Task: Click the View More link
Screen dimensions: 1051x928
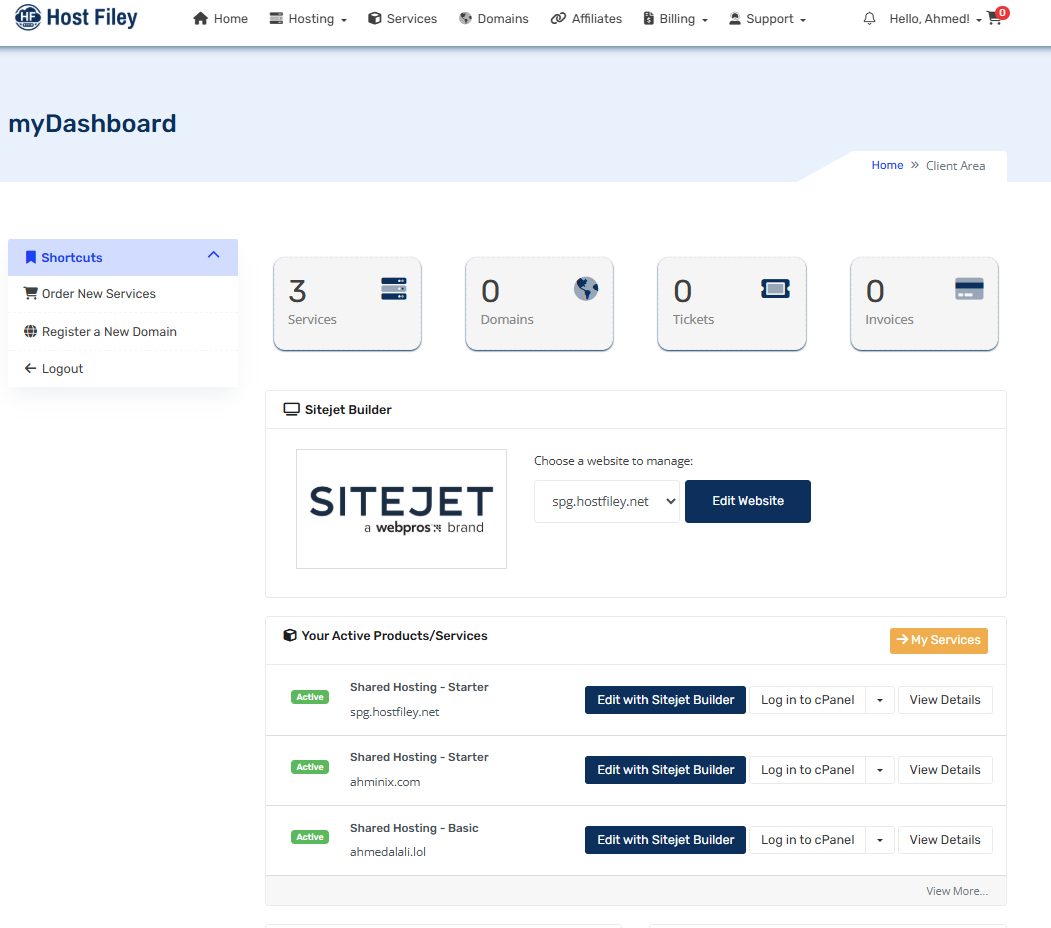Action: point(956,891)
